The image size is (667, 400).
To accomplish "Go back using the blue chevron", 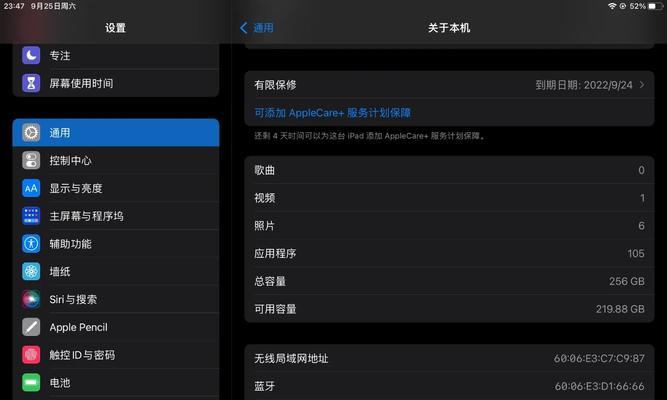I will pyautogui.click(x=244, y=28).
